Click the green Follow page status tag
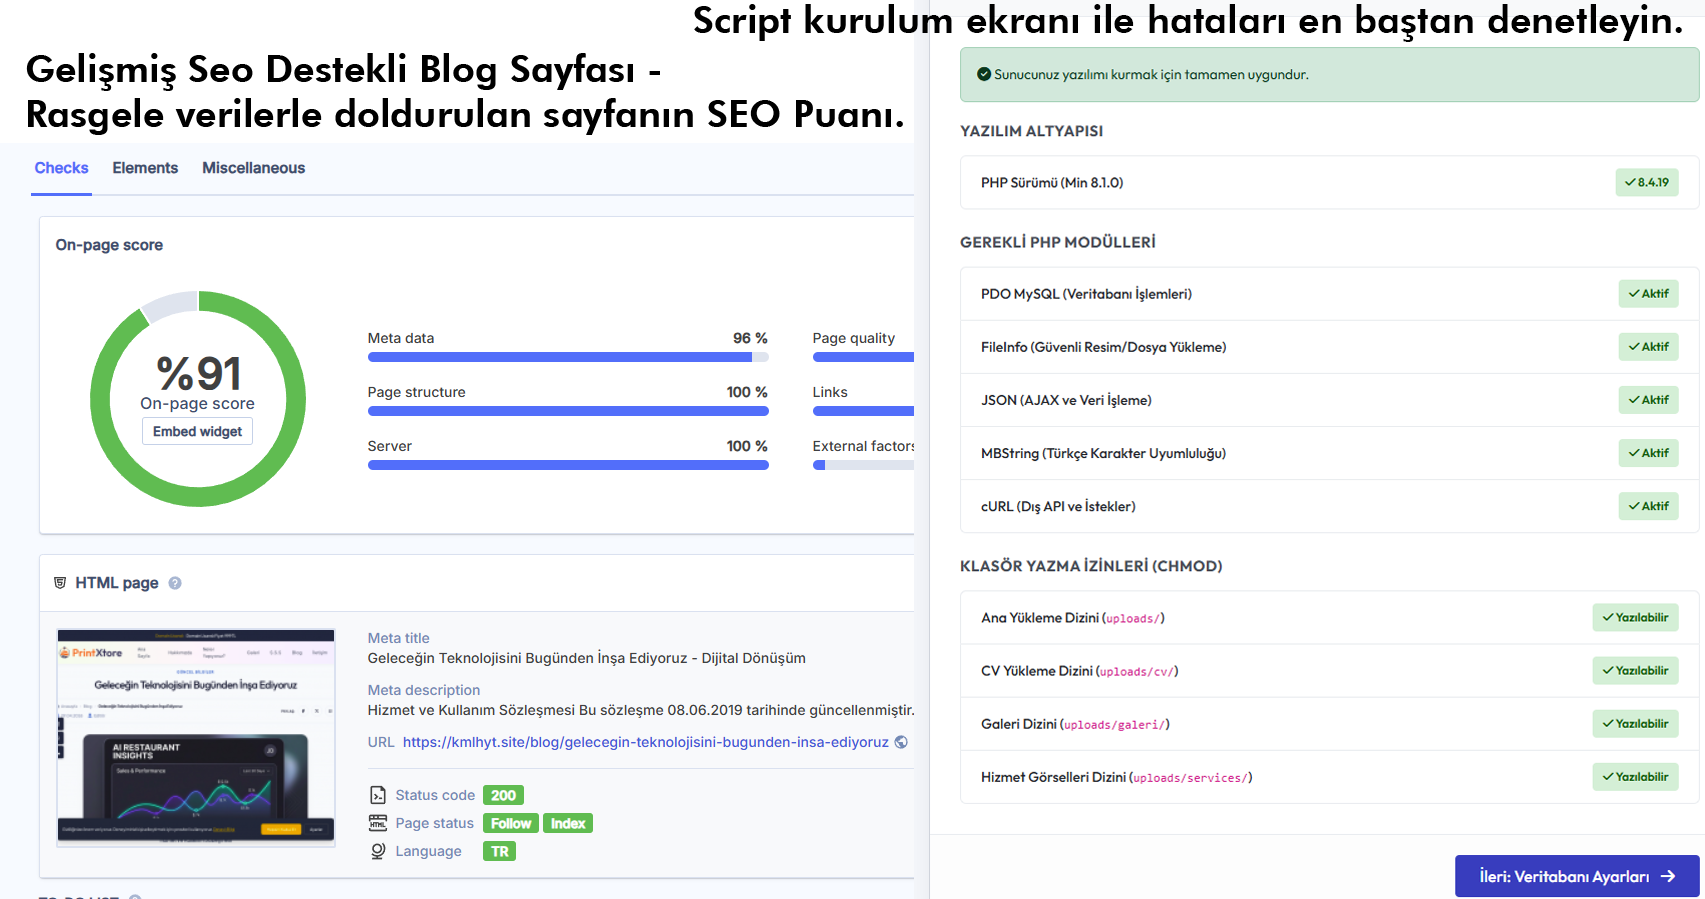Screen dimensions: 1705x899 pyautogui.click(x=511, y=823)
